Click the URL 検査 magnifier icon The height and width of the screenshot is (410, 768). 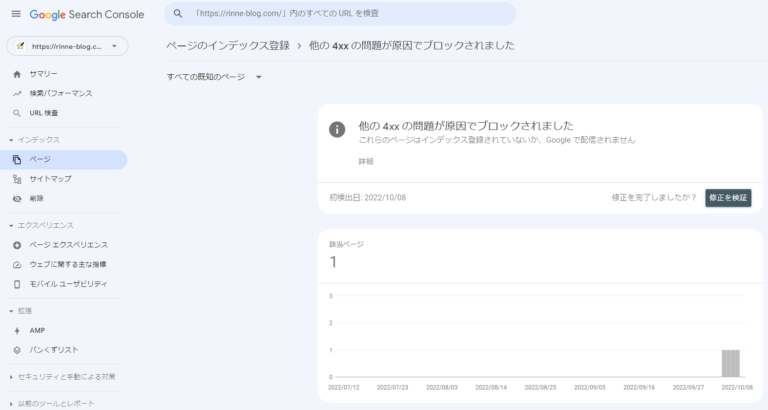pos(17,113)
